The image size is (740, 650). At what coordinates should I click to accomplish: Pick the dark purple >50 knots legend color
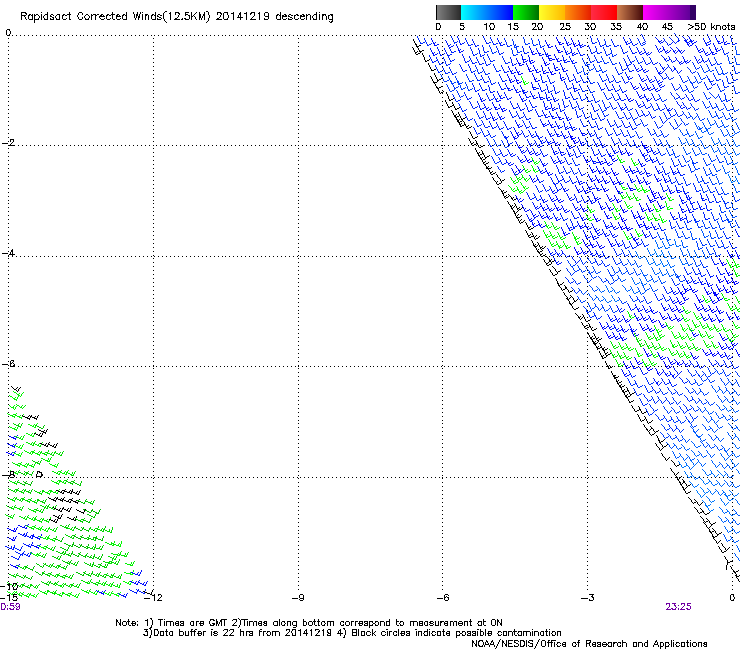point(692,12)
